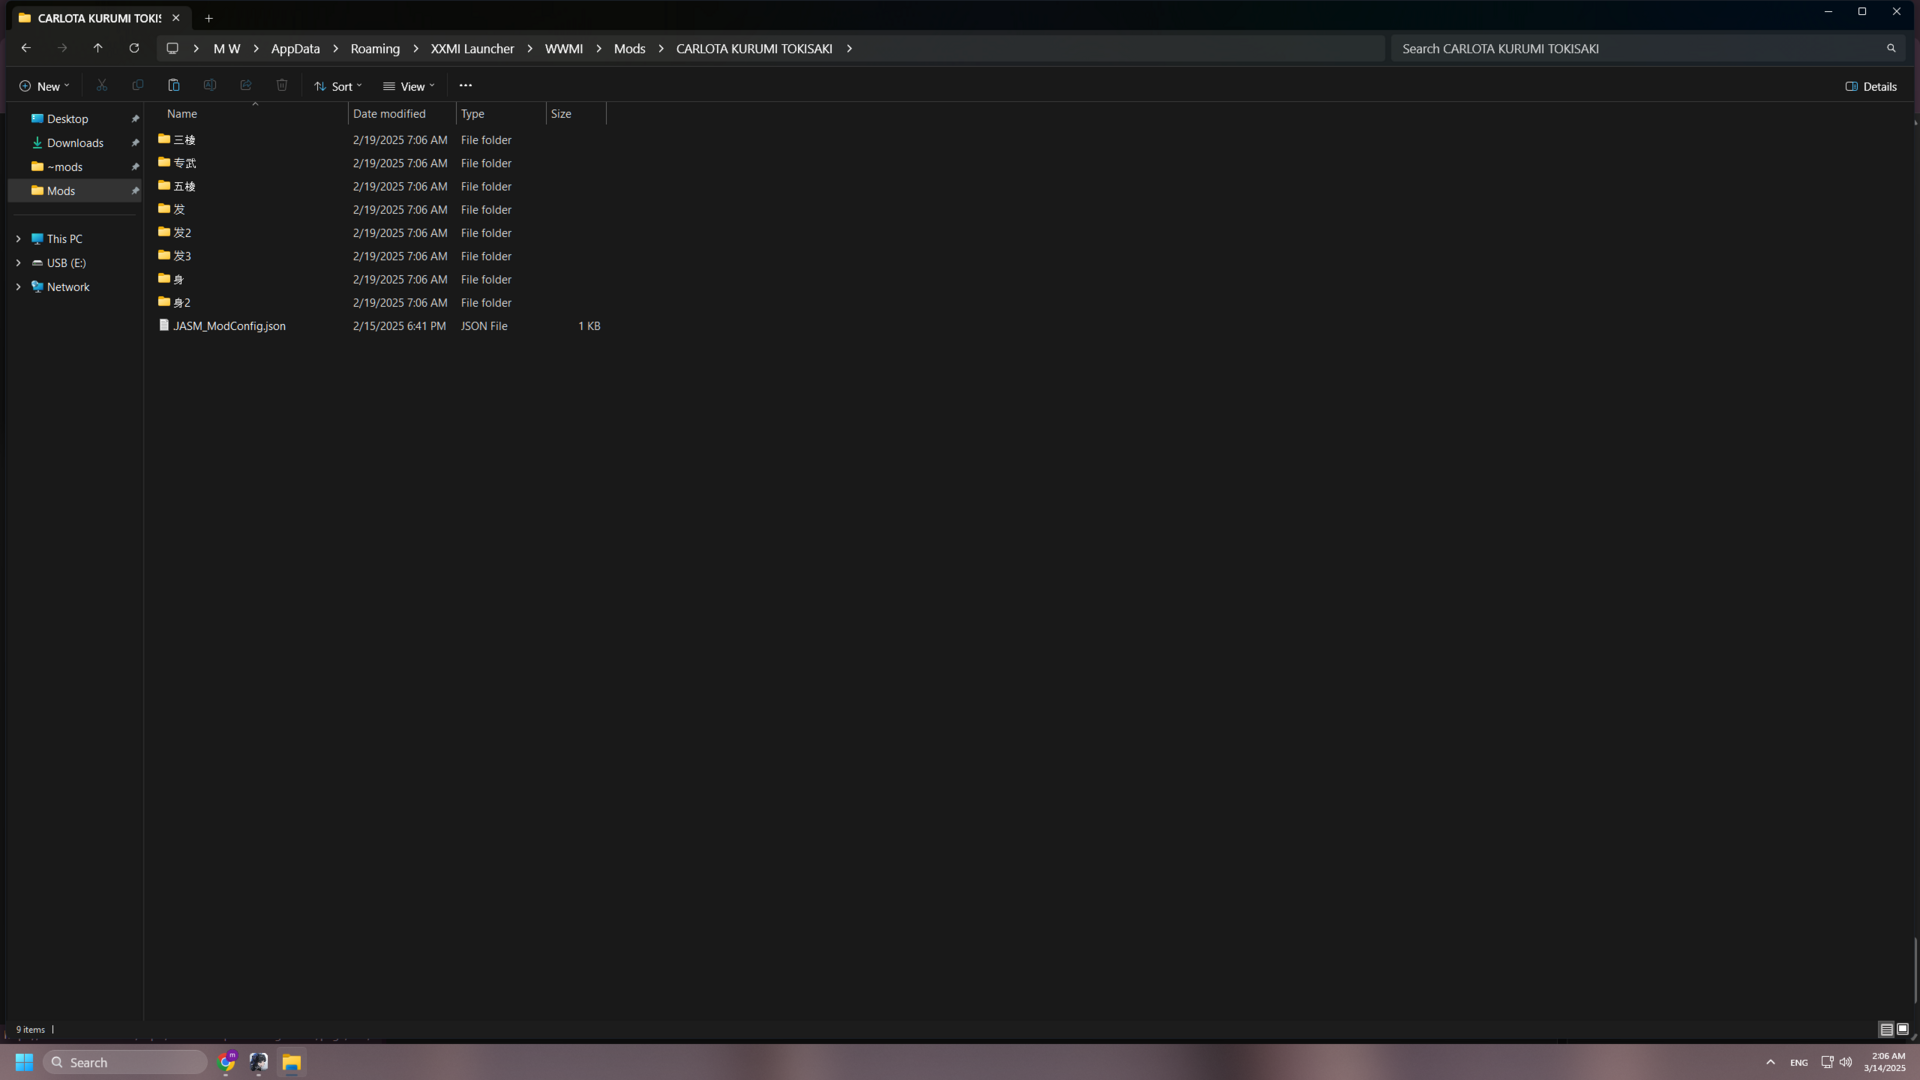Viewport: 1920px width, 1080px height.
Task: Open the Windows Start menu
Action: click(x=24, y=1062)
